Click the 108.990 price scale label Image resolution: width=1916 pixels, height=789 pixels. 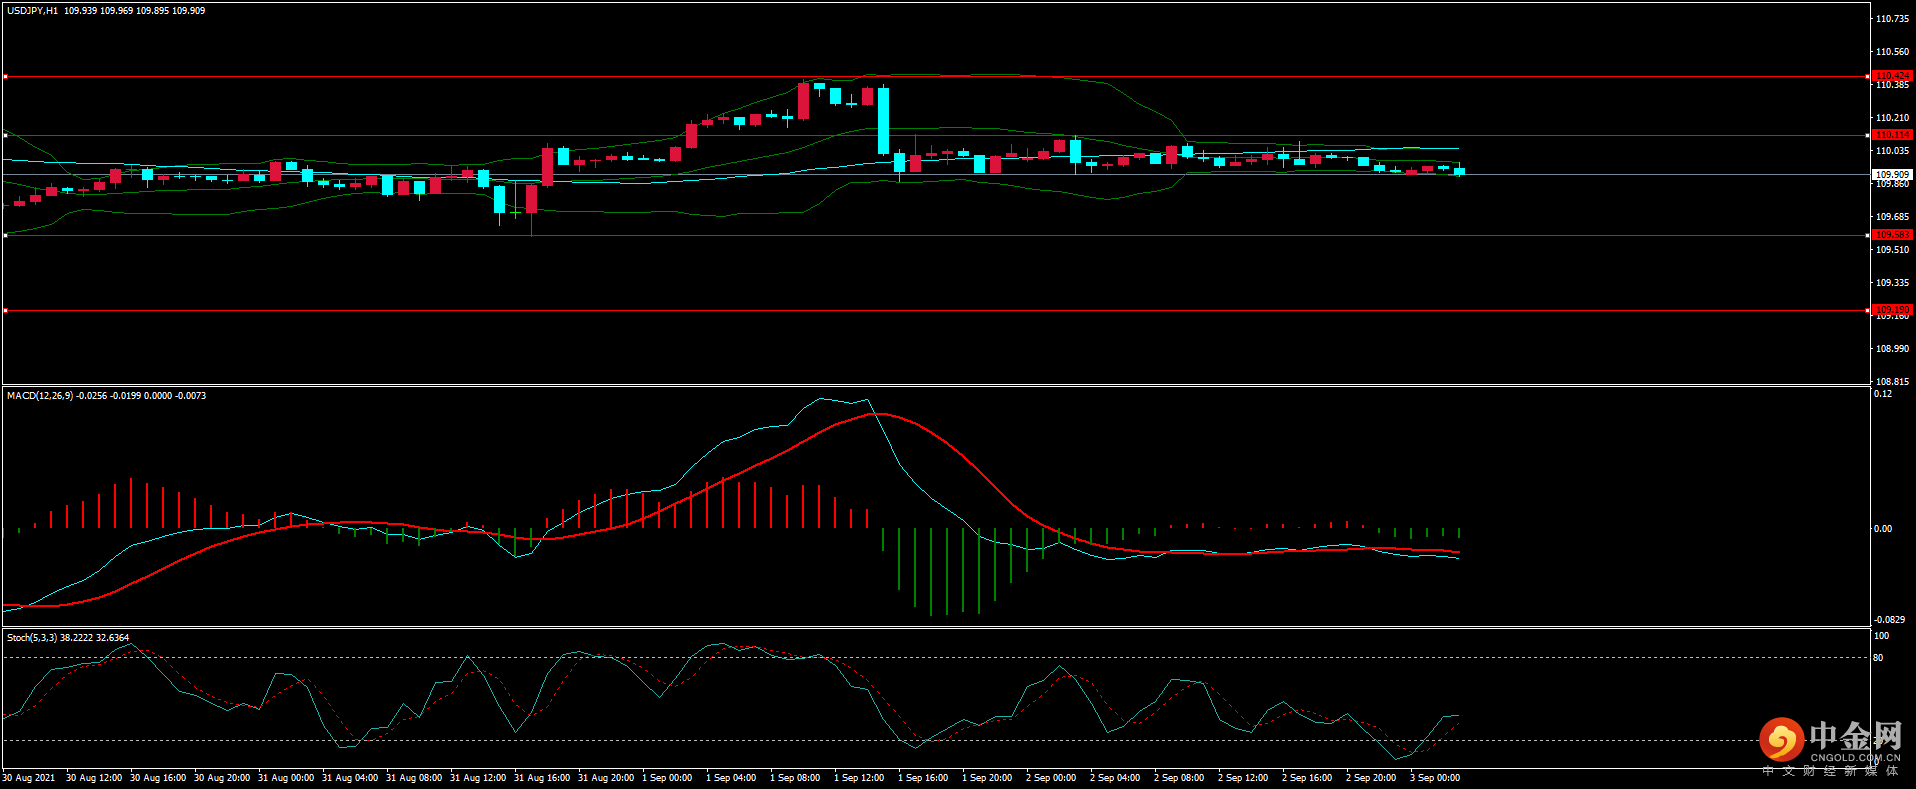pyautogui.click(x=1892, y=349)
